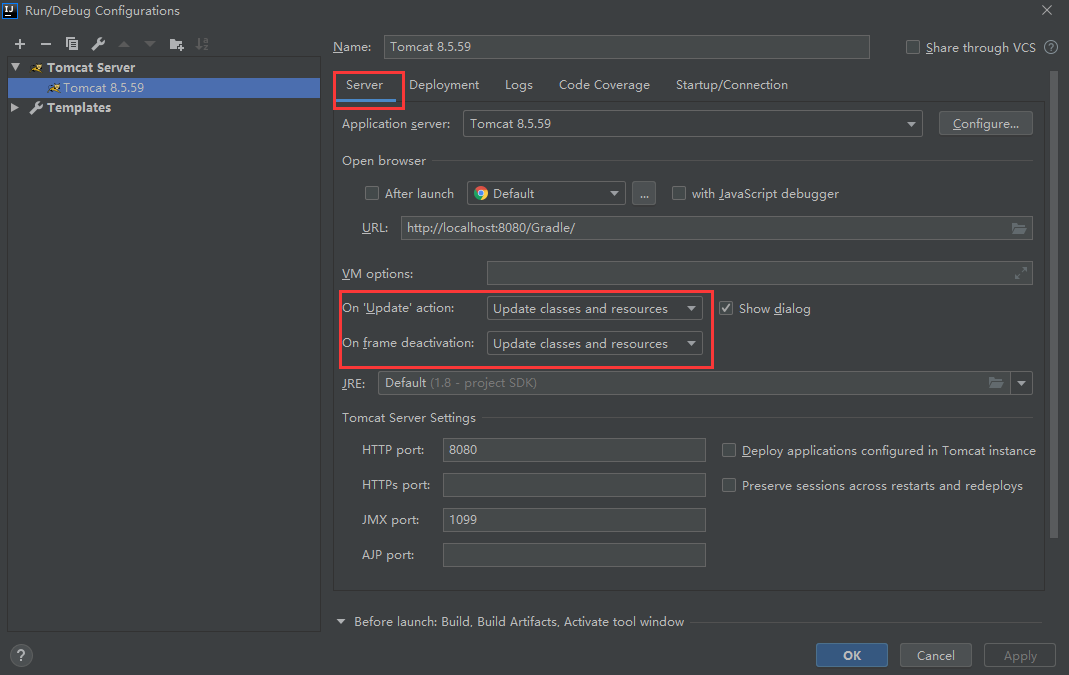The height and width of the screenshot is (675, 1069).
Task: Click the Apply button
Action: coord(1020,655)
